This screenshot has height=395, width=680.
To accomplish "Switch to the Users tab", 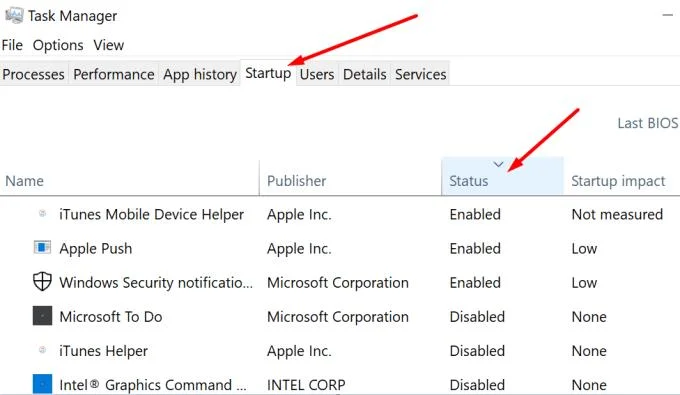I will coord(317,75).
